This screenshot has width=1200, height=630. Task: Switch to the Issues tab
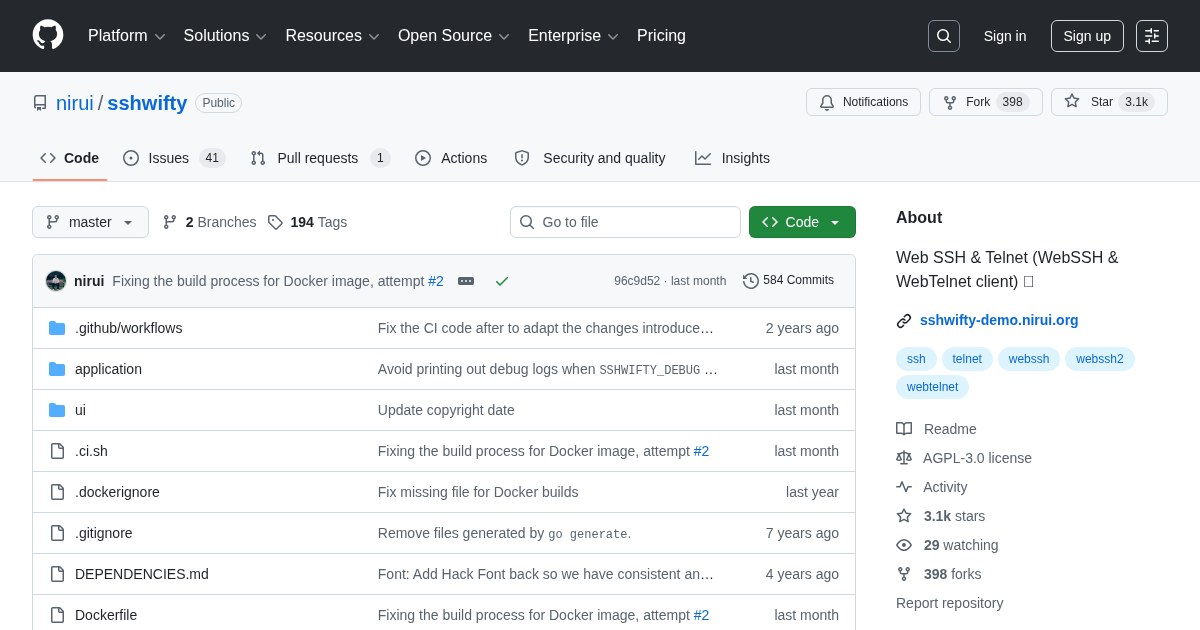pyautogui.click(x=174, y=158)
